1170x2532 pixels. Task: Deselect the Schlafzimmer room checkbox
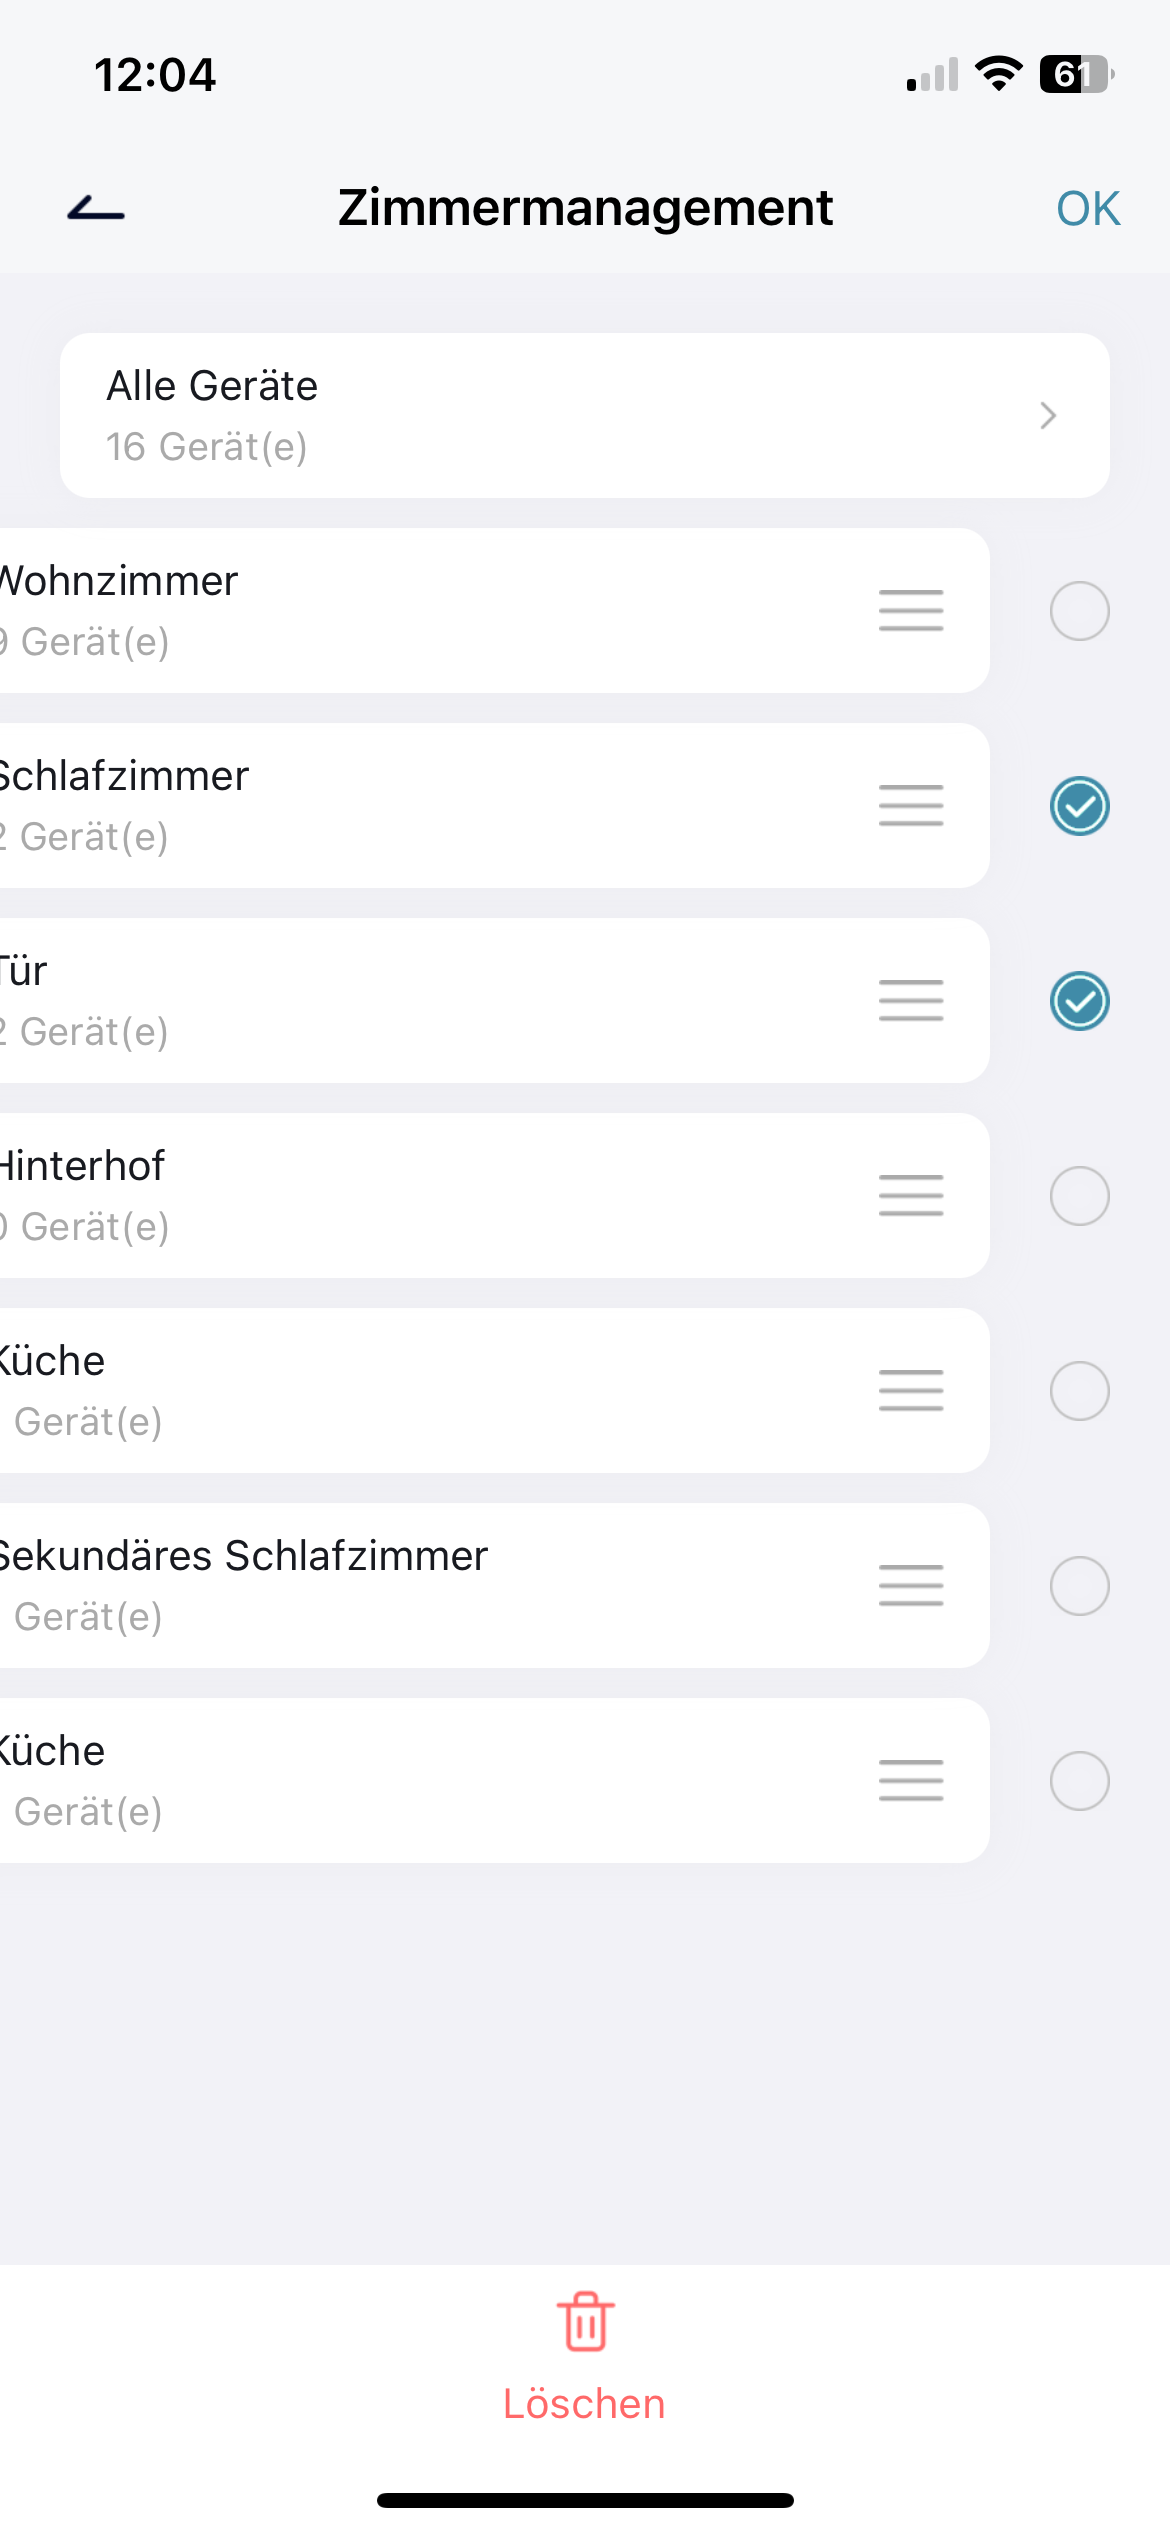[x=1079, y=805]
